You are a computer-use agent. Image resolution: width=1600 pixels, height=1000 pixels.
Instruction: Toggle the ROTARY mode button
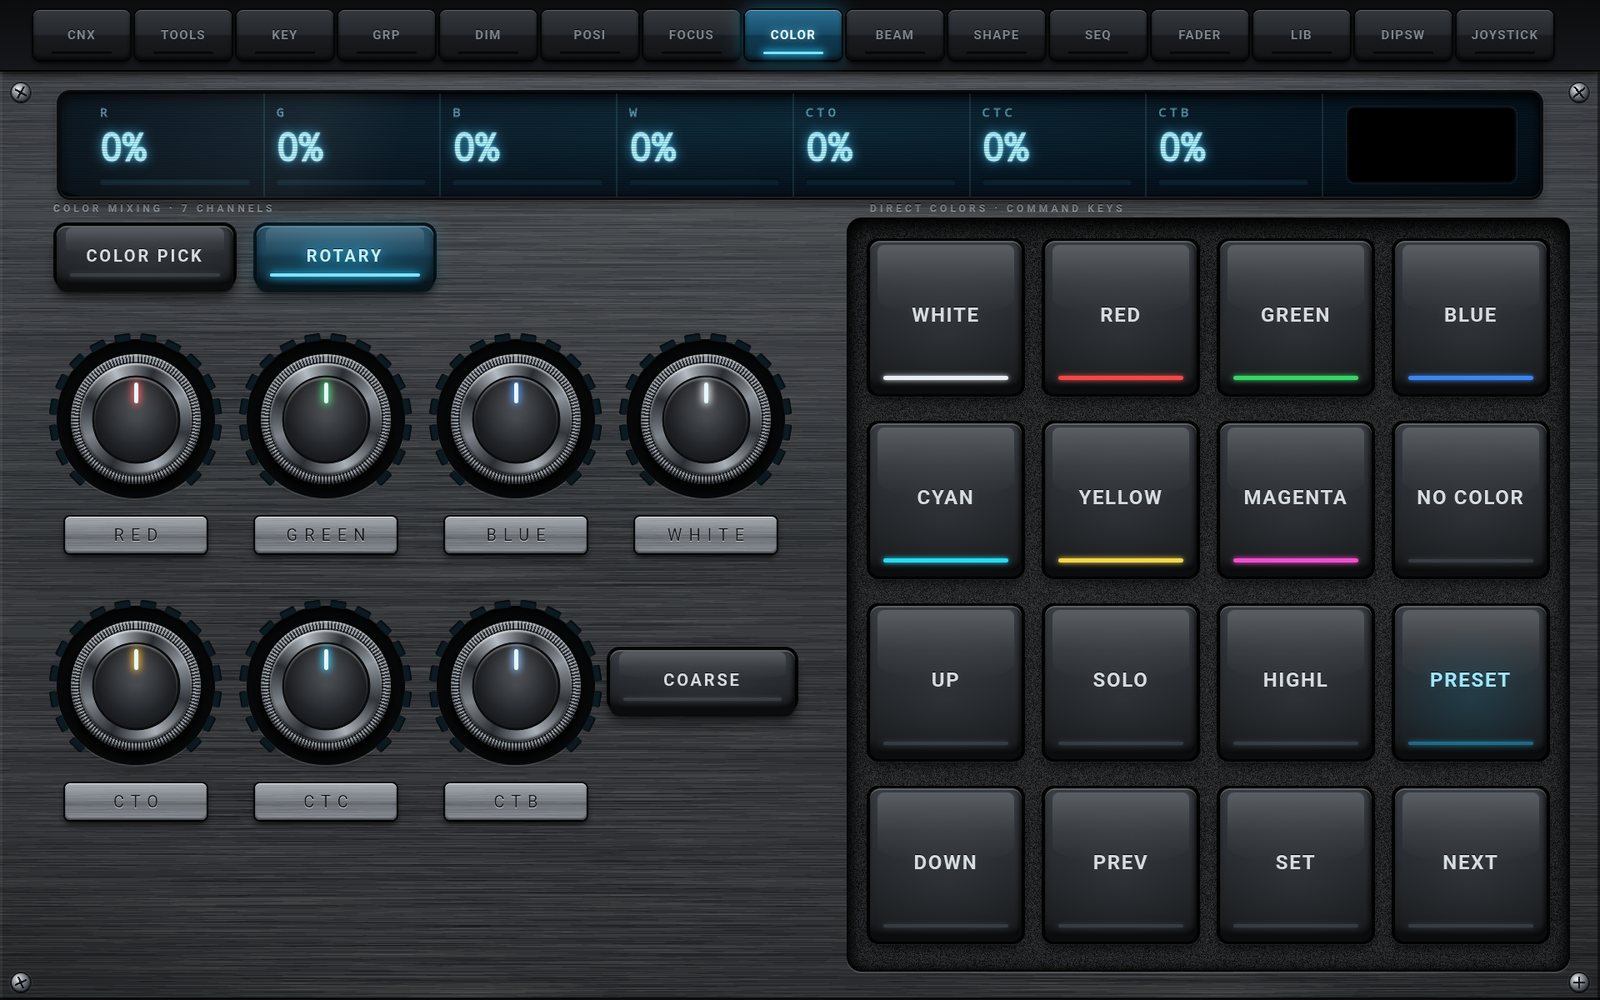click(x=344, y=256)
